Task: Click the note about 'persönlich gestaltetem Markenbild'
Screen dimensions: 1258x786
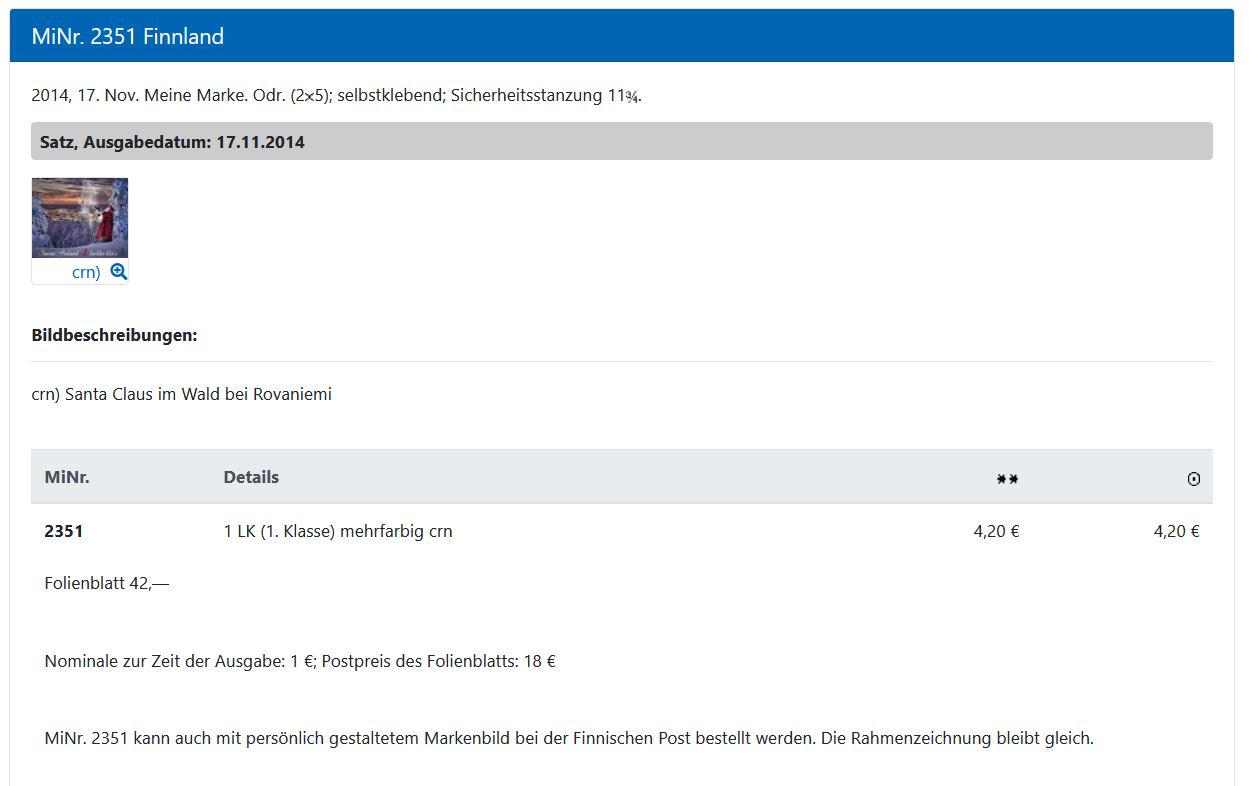Action: 568,739
